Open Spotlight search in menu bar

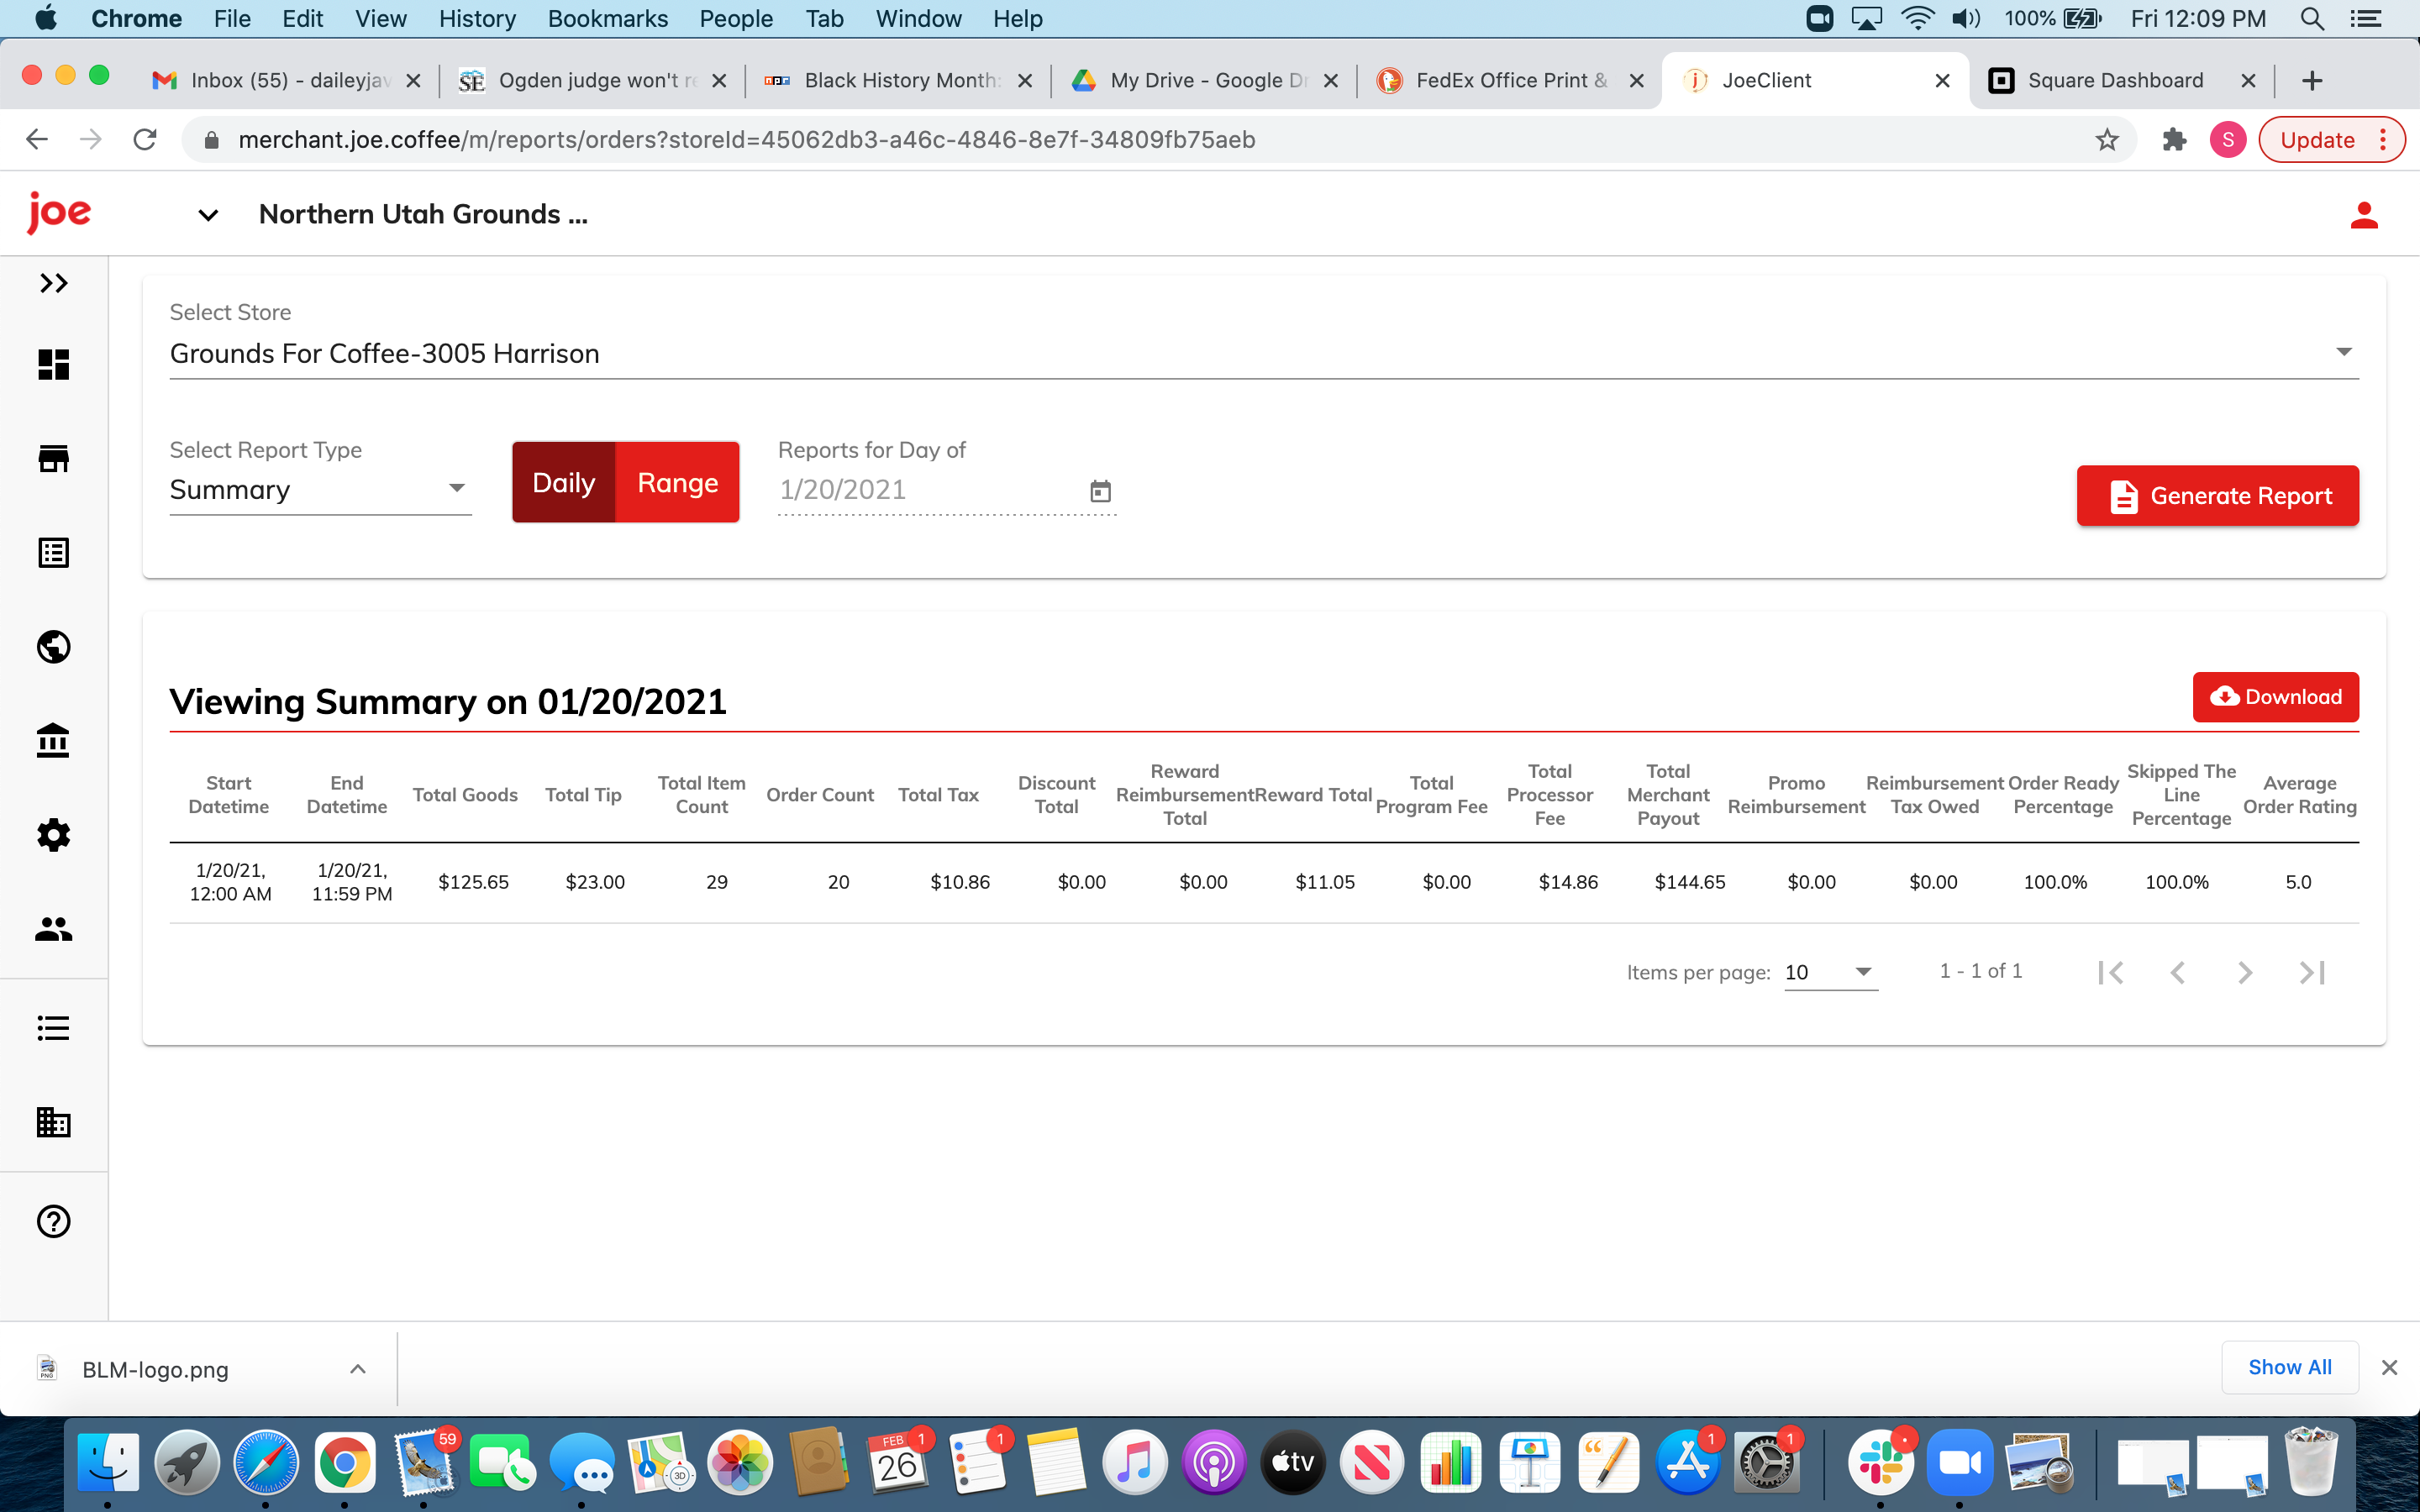click(2312, 18)
